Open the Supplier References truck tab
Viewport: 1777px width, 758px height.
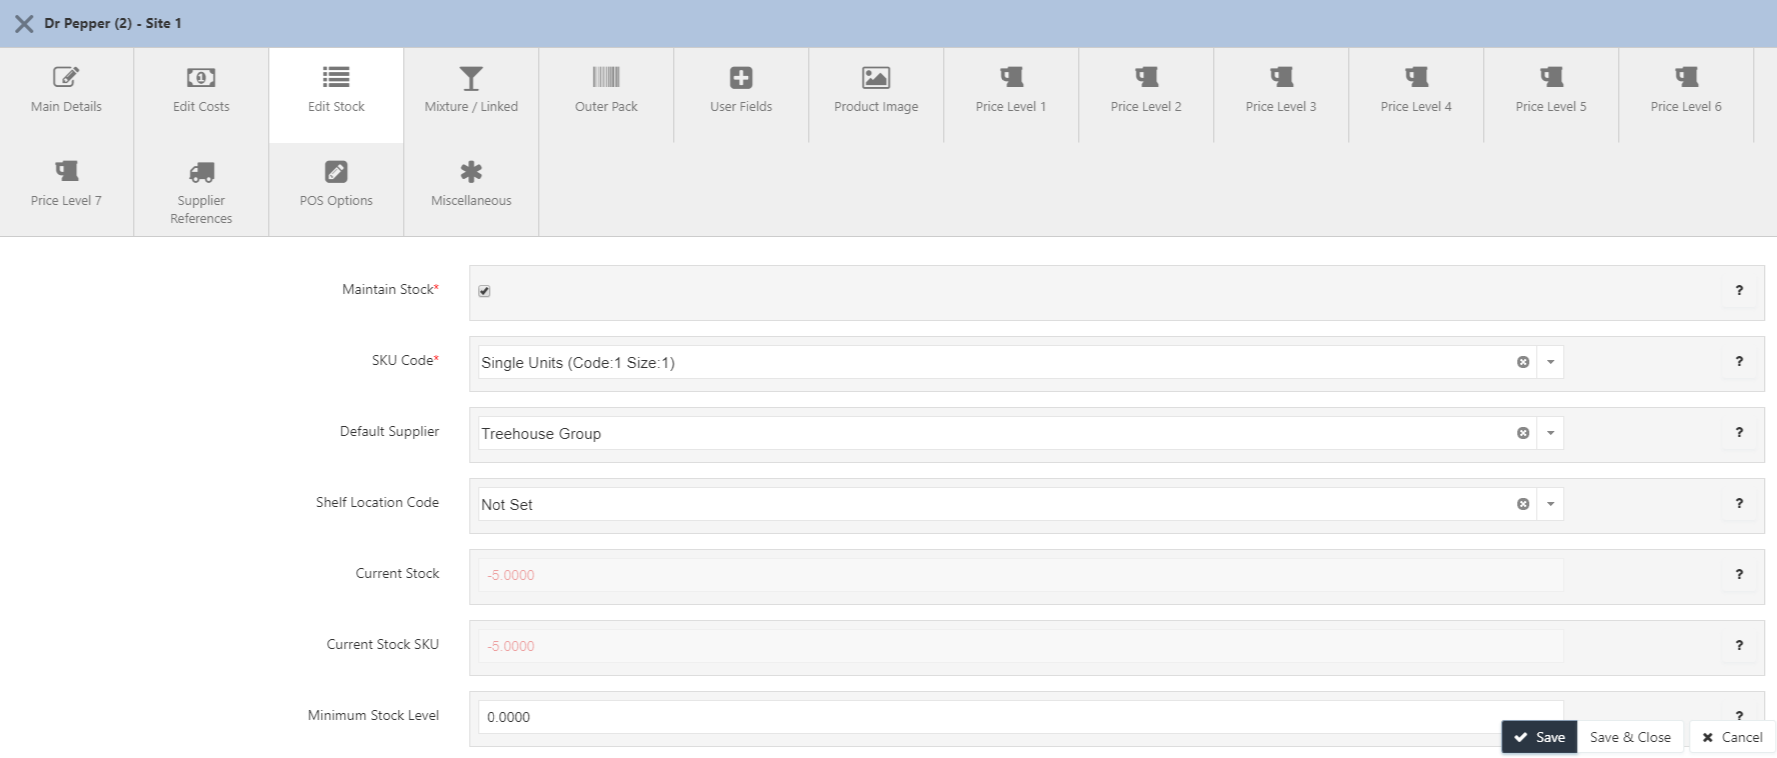201,189
